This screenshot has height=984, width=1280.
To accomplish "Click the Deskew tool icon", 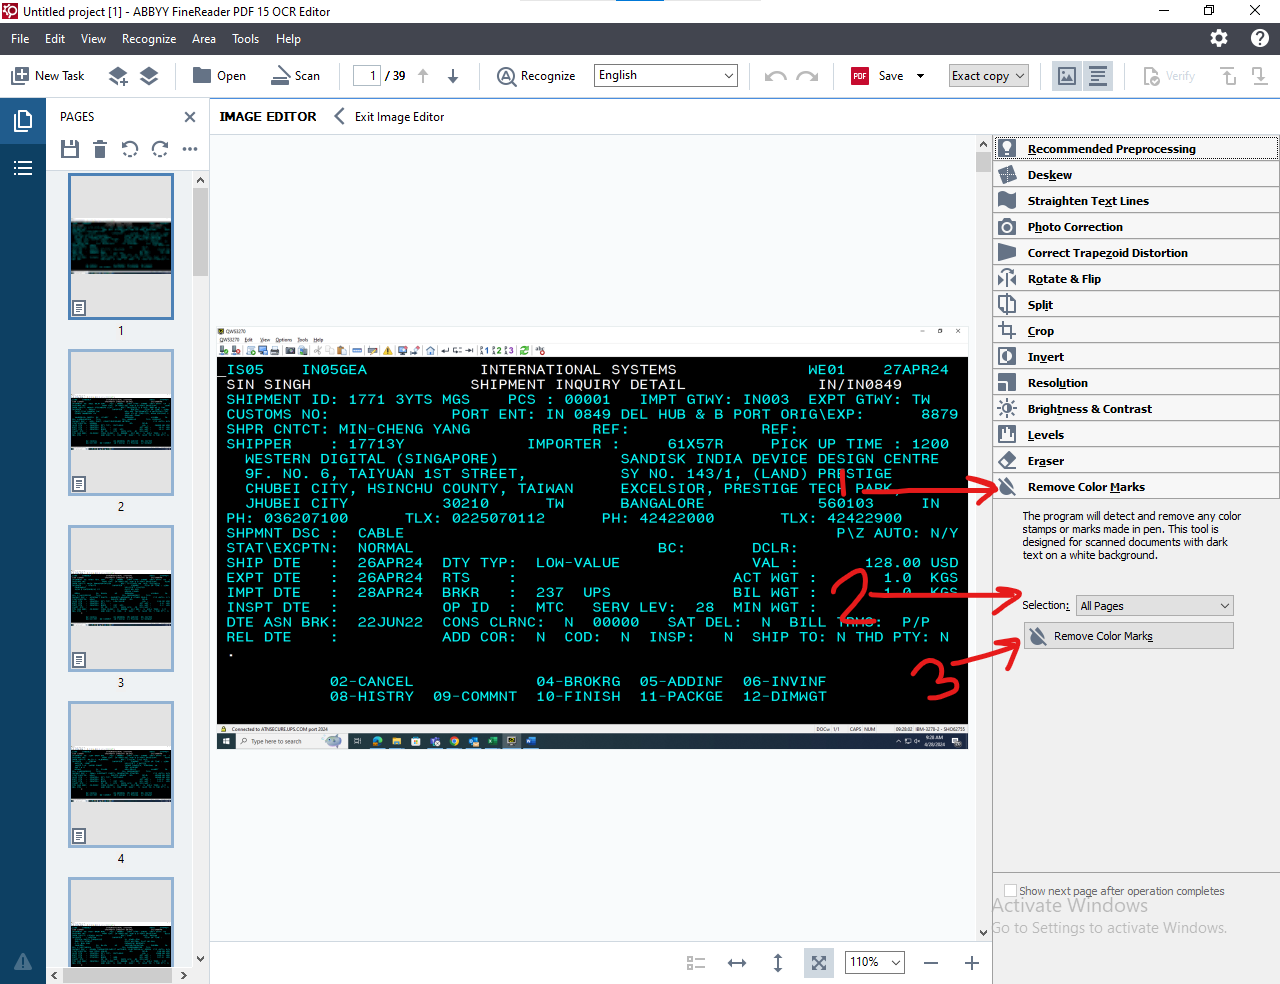I will [x=1007, y=175].
